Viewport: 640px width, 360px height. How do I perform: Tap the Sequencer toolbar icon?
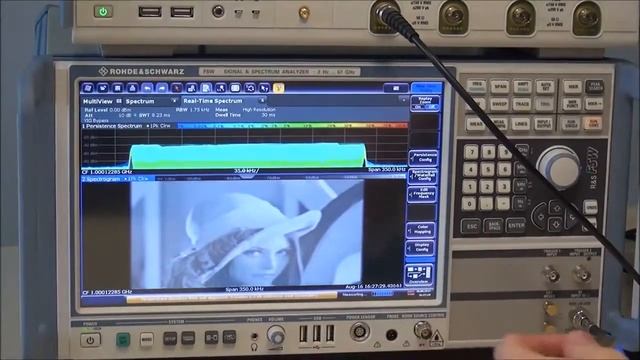250,88
